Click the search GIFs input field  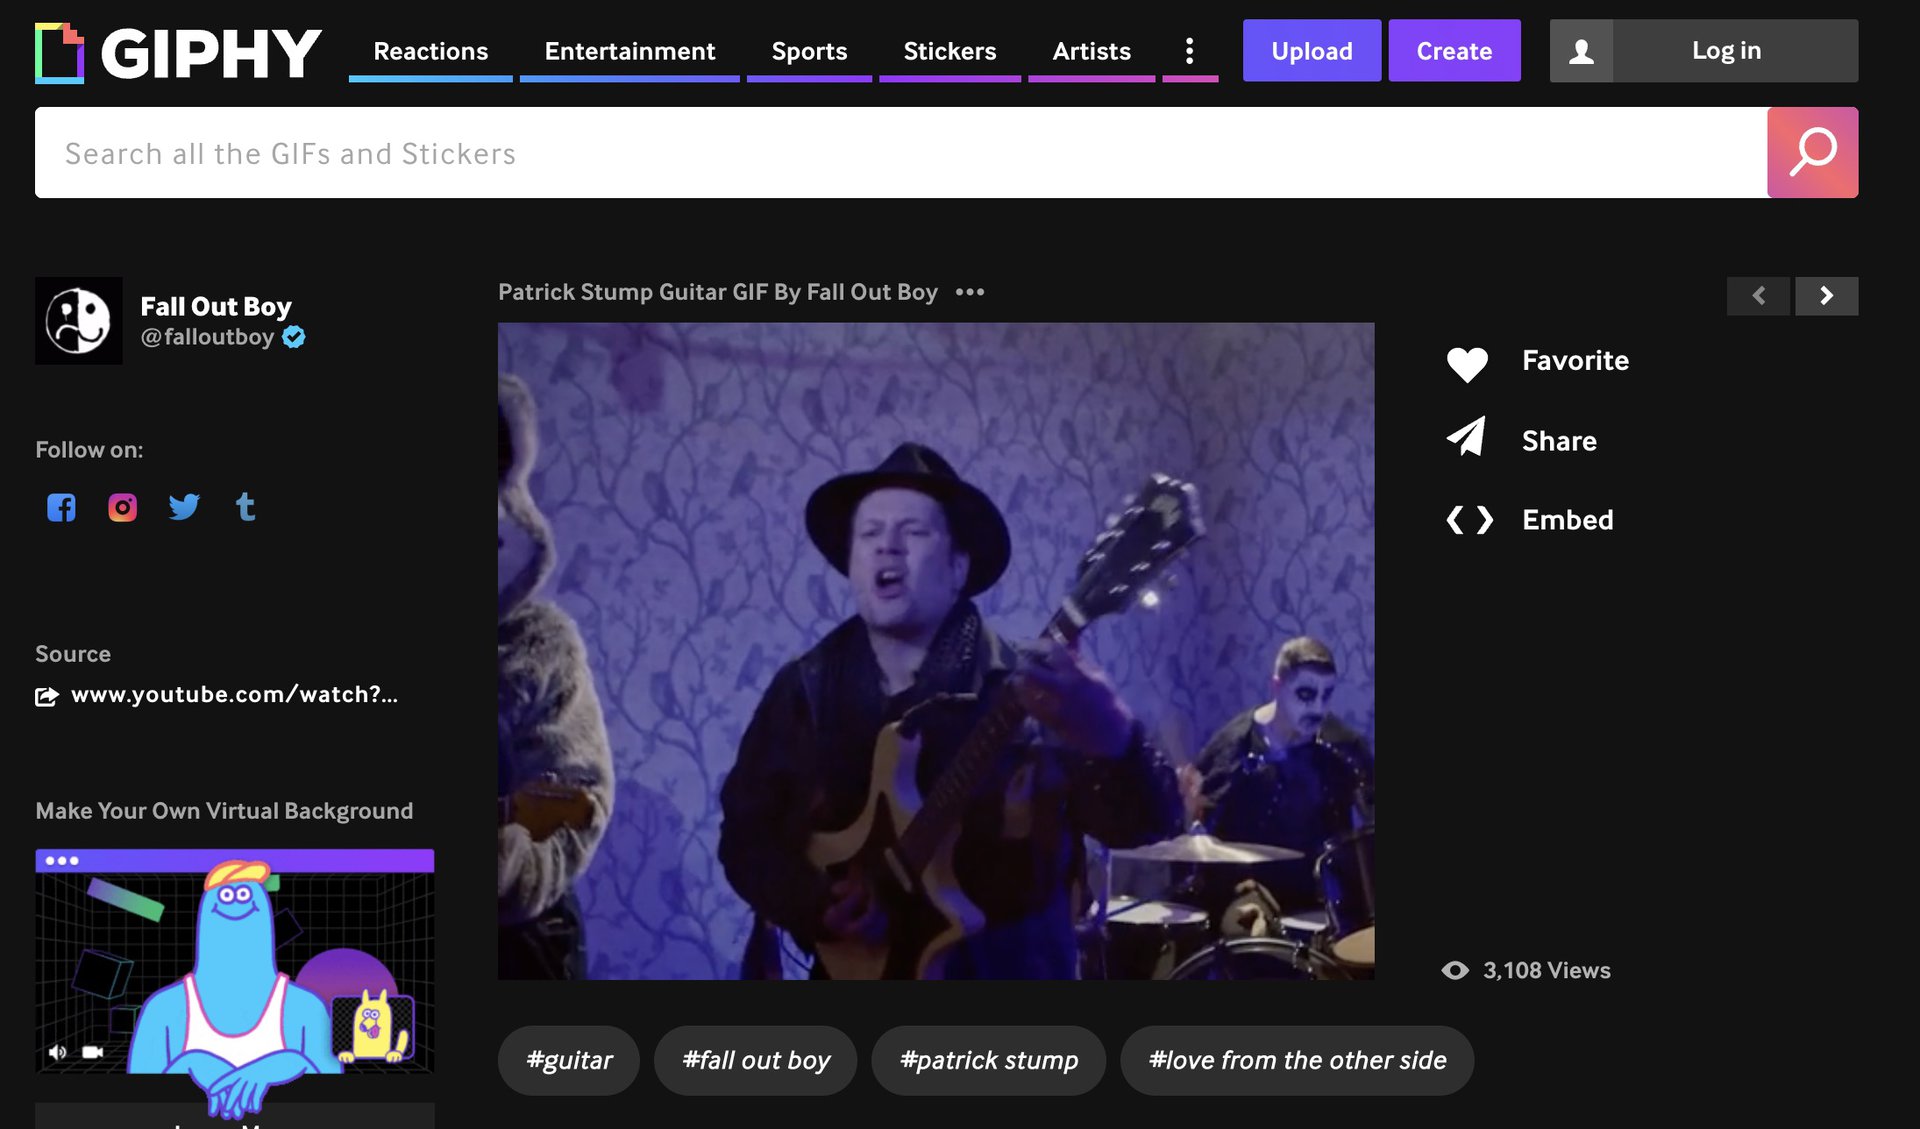coord(900,153)
